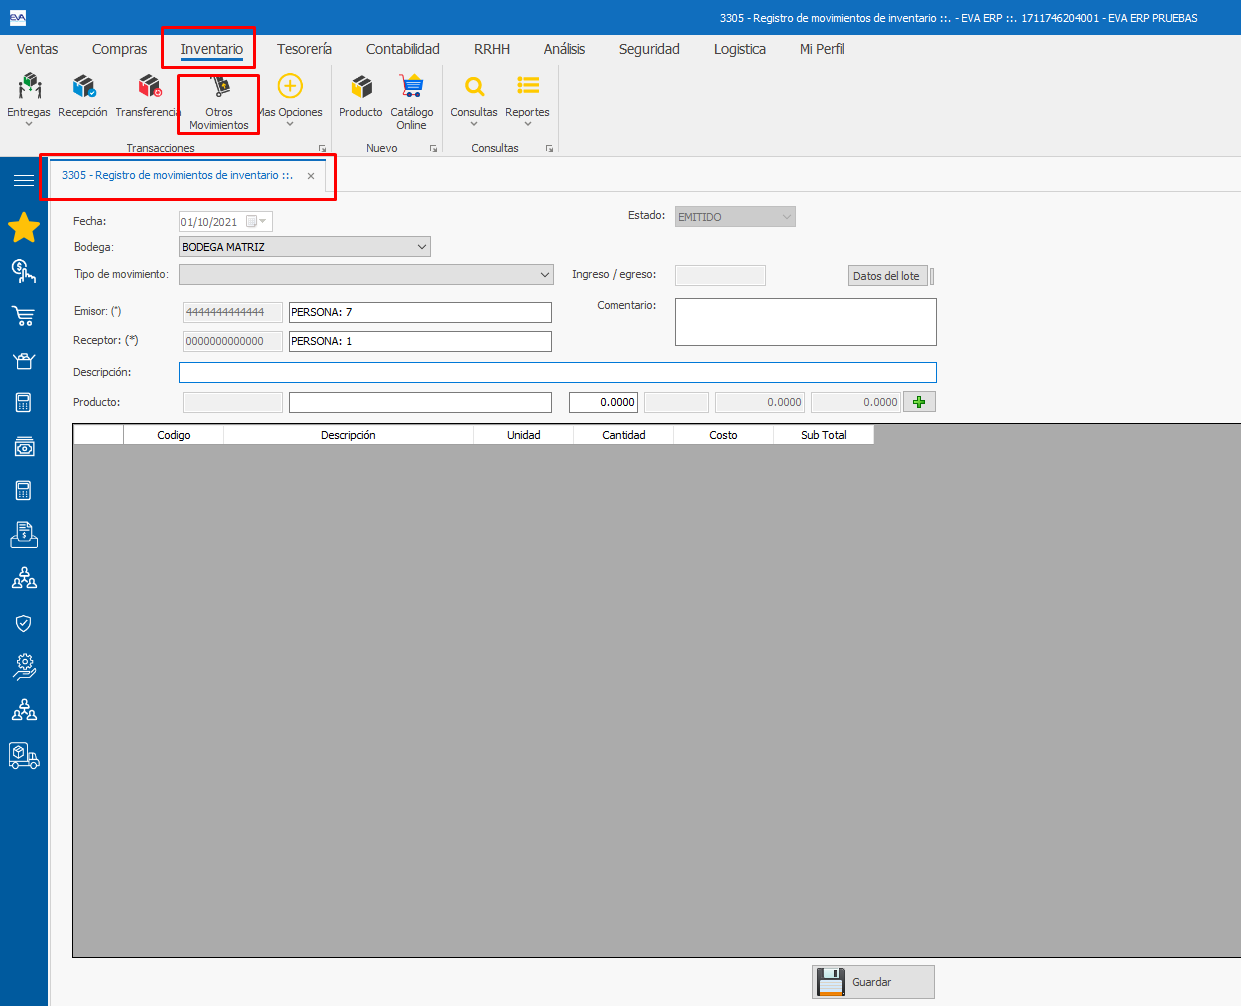Open the hamburger menu in sidebar
The image size is (1241, 1006).
pos(24,180)
